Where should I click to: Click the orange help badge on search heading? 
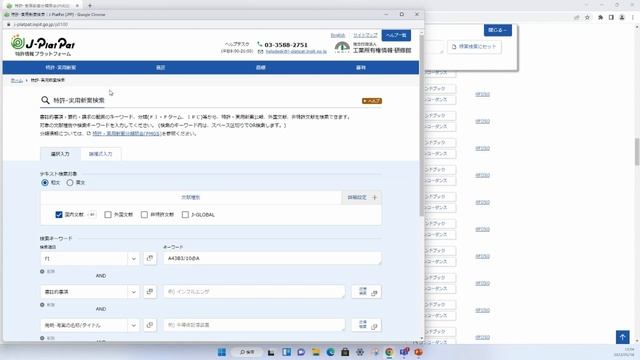pos(371,101)
